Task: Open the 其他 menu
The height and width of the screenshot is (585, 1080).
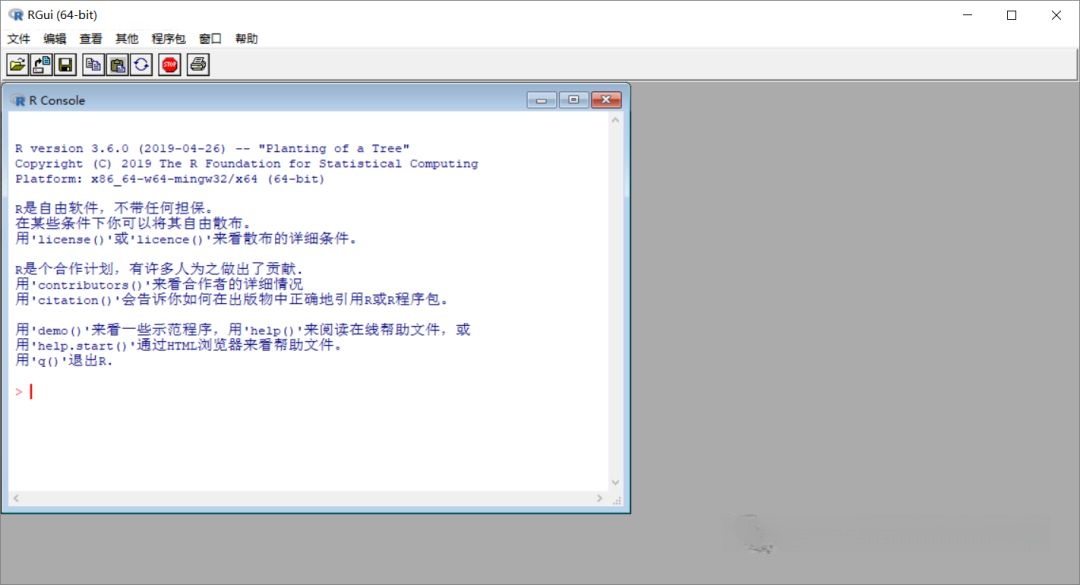Action: tap(127, 39)
